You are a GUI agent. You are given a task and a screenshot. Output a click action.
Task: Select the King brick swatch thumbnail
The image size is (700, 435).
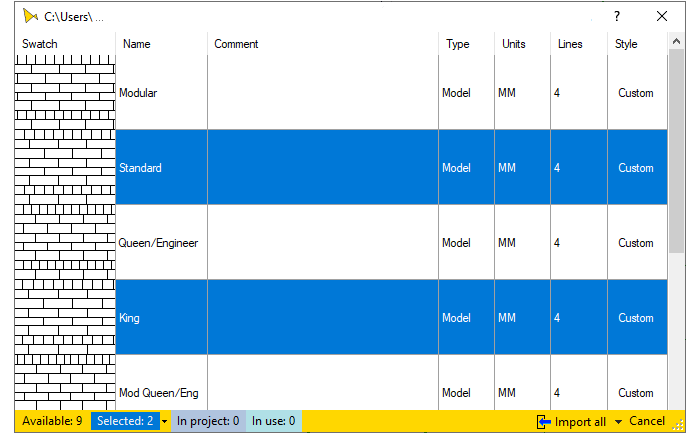coord(65,318)
